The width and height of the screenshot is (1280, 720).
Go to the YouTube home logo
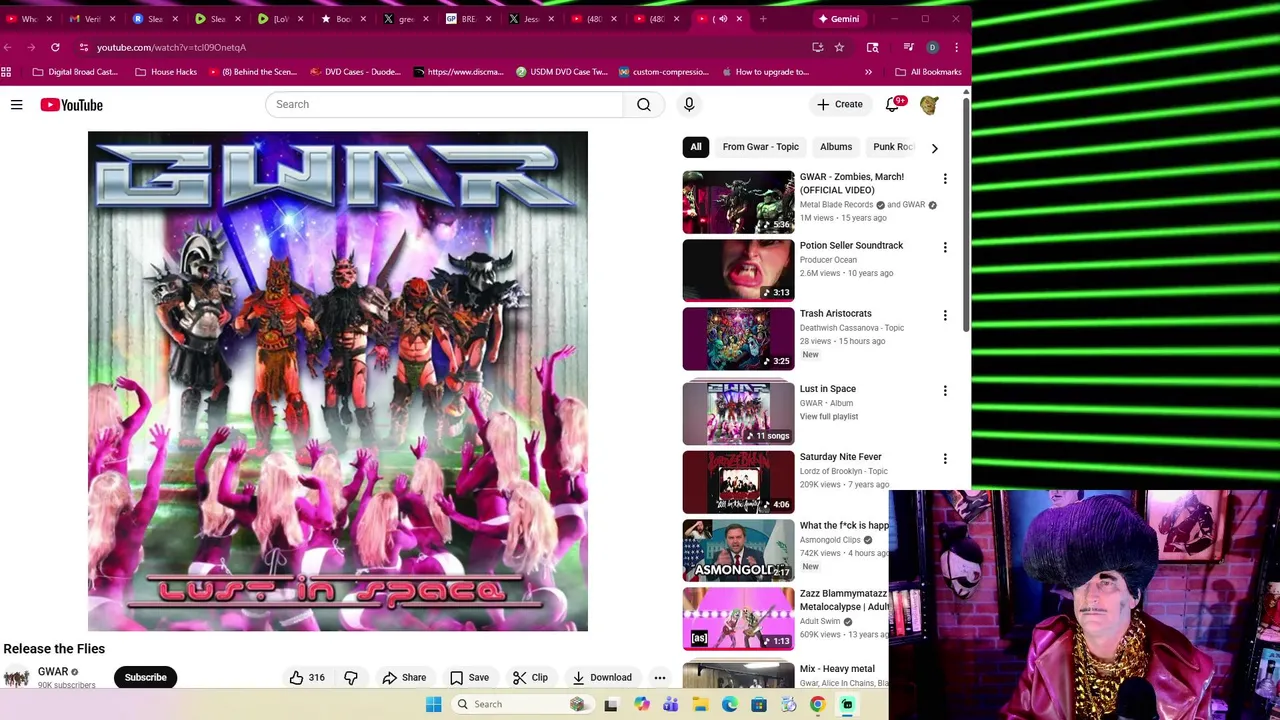[71, 104]
